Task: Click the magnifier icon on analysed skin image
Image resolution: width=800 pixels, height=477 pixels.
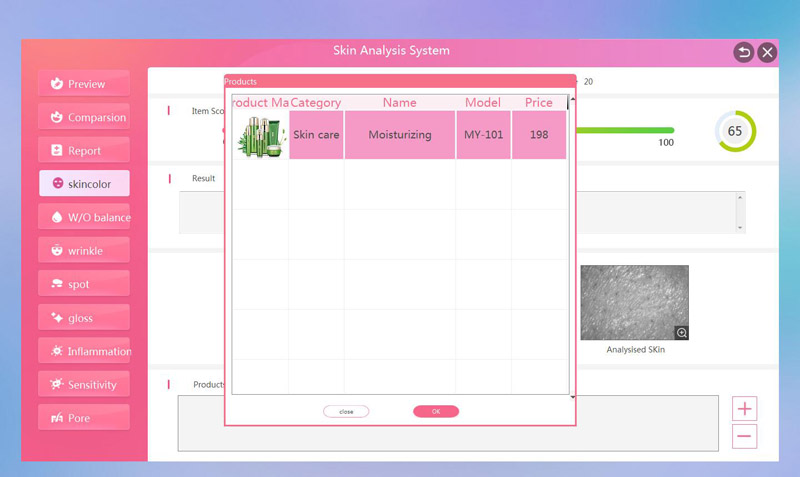Action: coord(682,333)
